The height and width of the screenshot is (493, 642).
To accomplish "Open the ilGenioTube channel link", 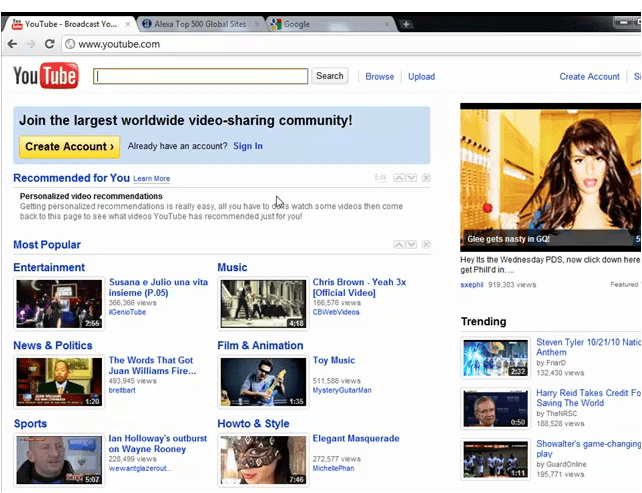I will coord(127,312).
